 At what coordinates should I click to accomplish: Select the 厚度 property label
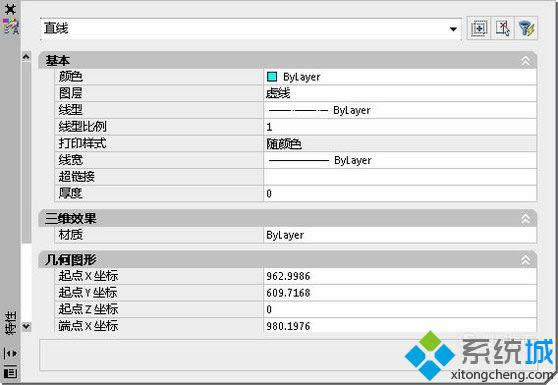pyautogui.click(x=70, y=193)
